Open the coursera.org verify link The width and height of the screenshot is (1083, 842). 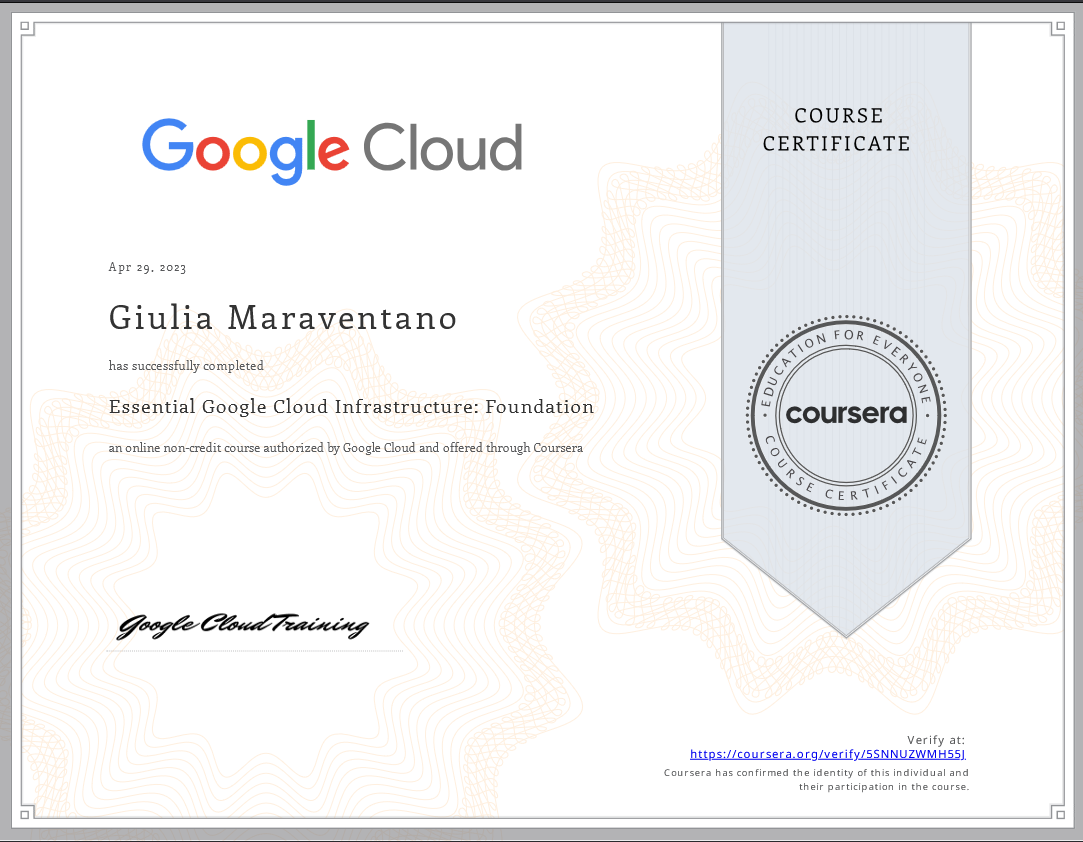828,755
